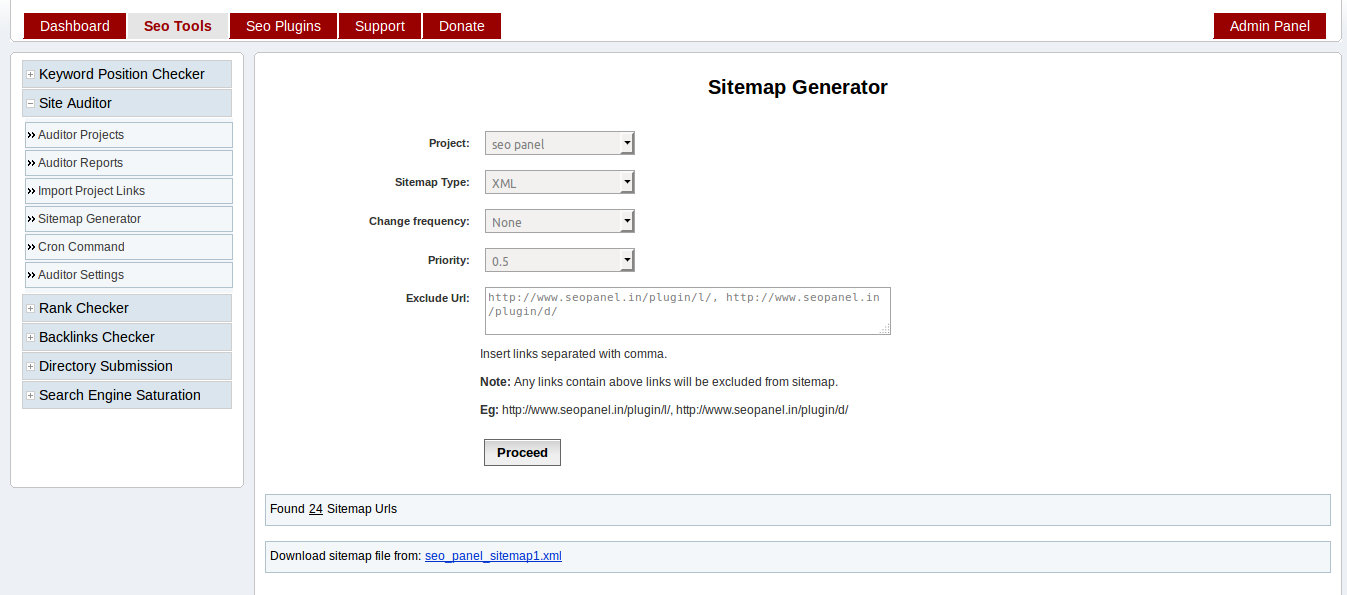Image resolution: width=1347 pixels, height=595 pixels.
Task: Go to the Donate tab
Action: click(x=462, y=26)
